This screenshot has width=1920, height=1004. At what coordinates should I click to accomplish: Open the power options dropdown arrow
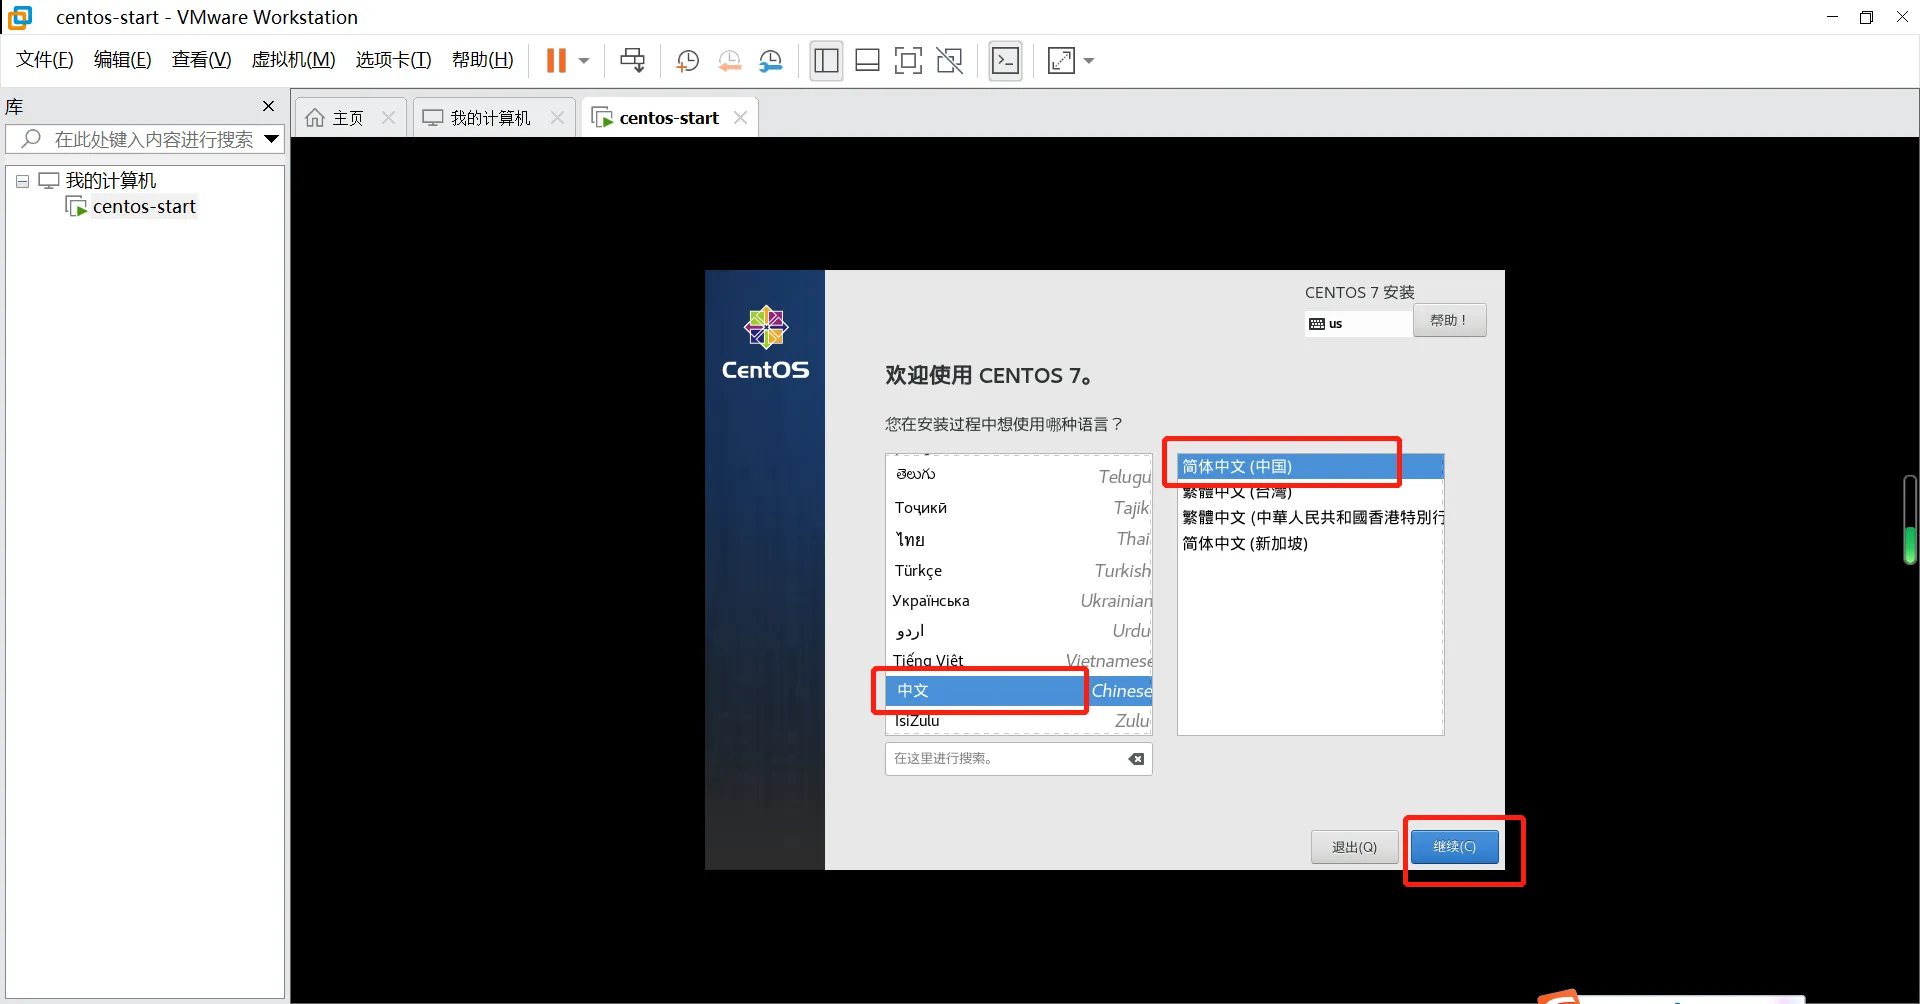pyautogui.click(x=584, y=61)
